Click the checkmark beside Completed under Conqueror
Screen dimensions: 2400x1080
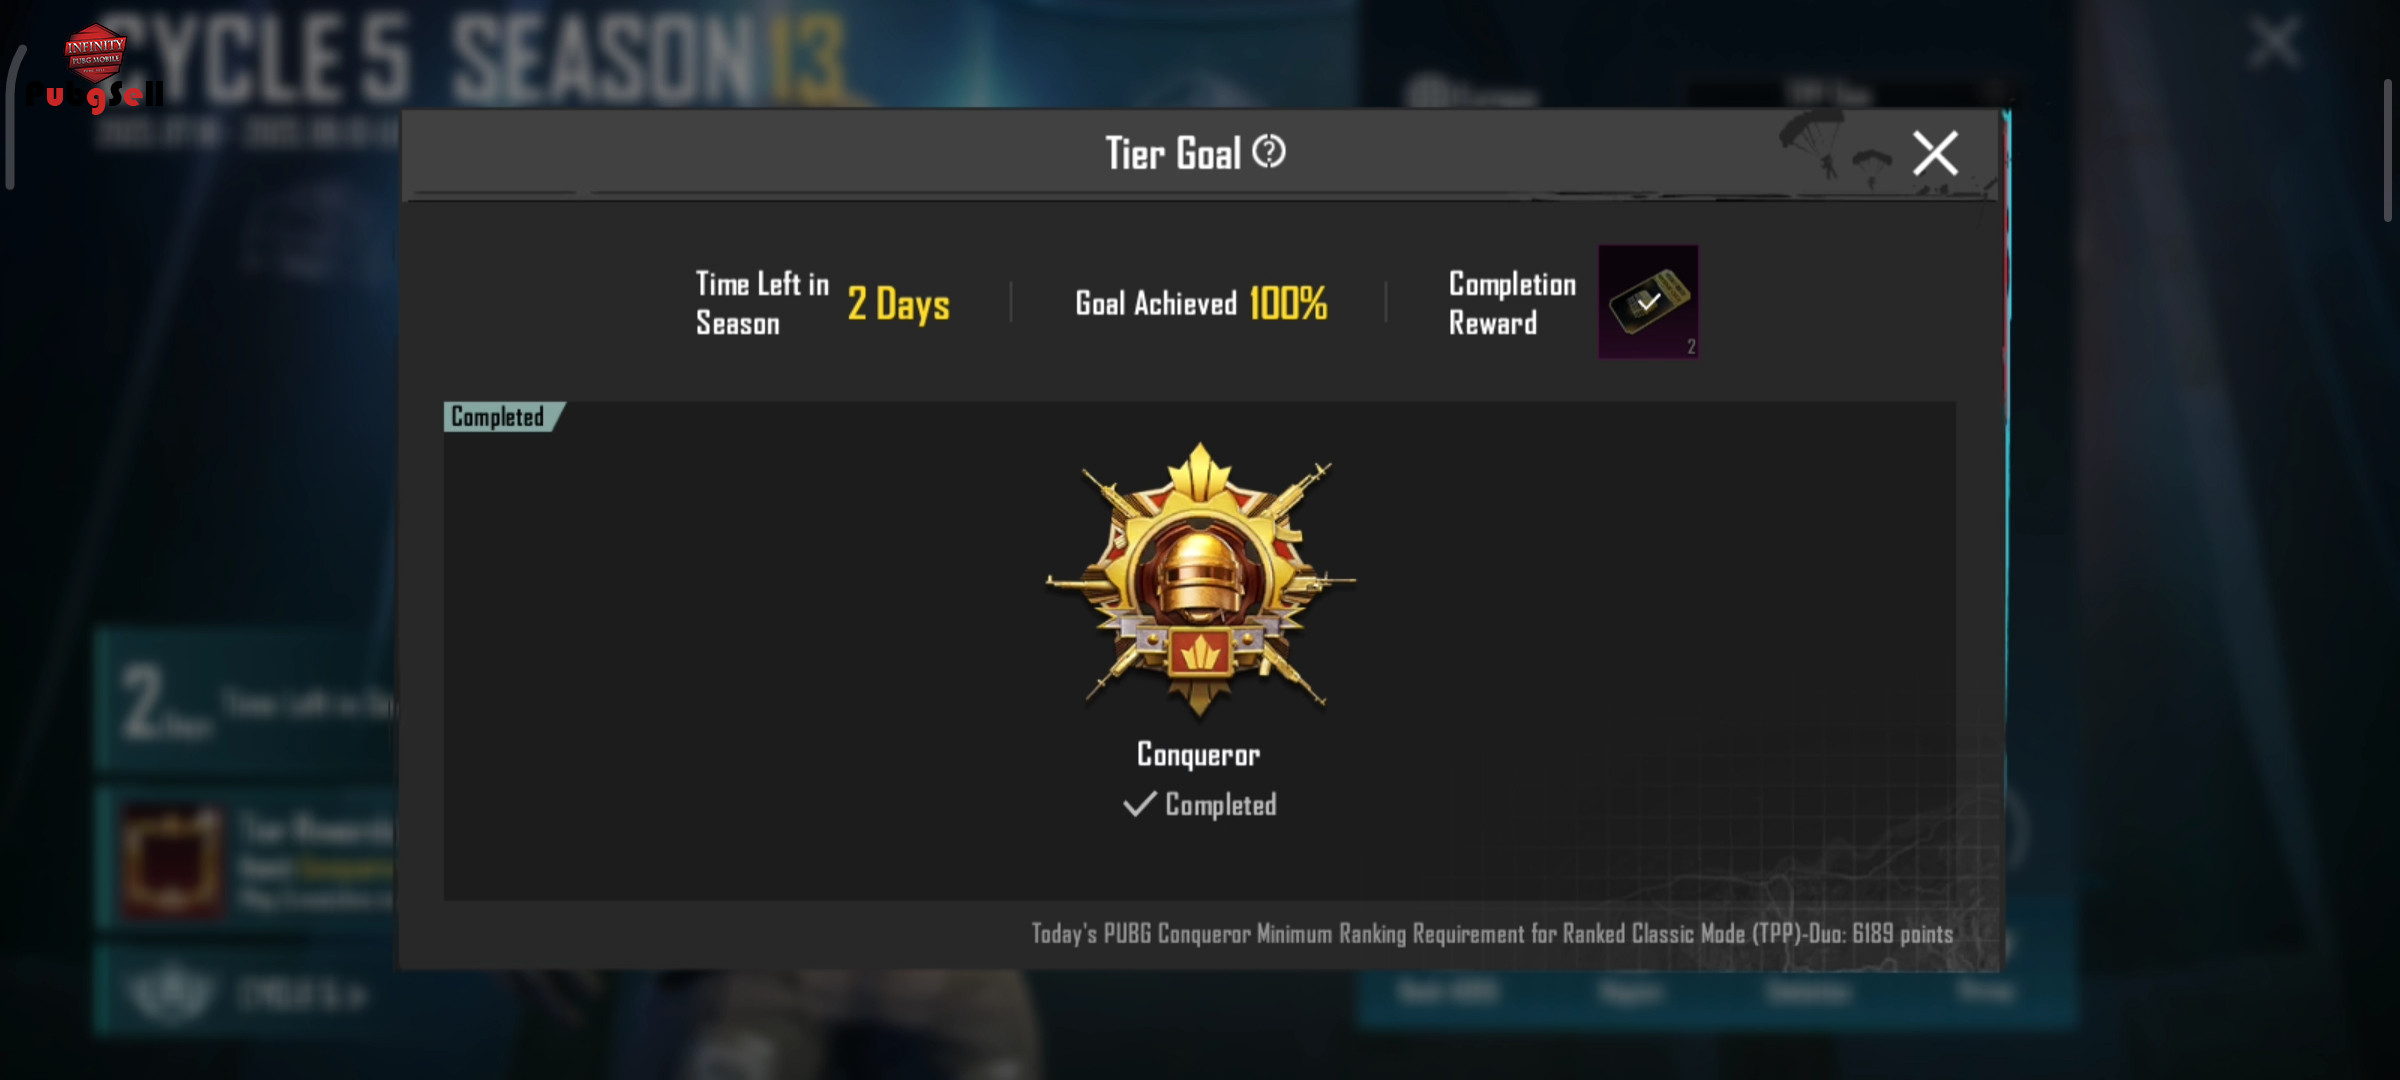pyautogui.click(x=1139, y=804)
